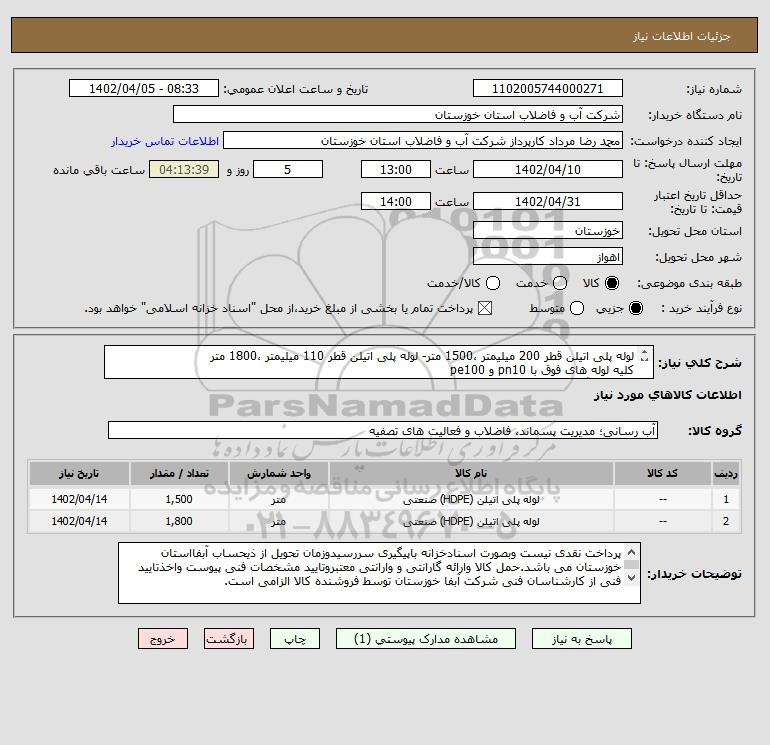
Task: Click the جزئیات اطلاعات نیاز page title
Action: (682, 36)
